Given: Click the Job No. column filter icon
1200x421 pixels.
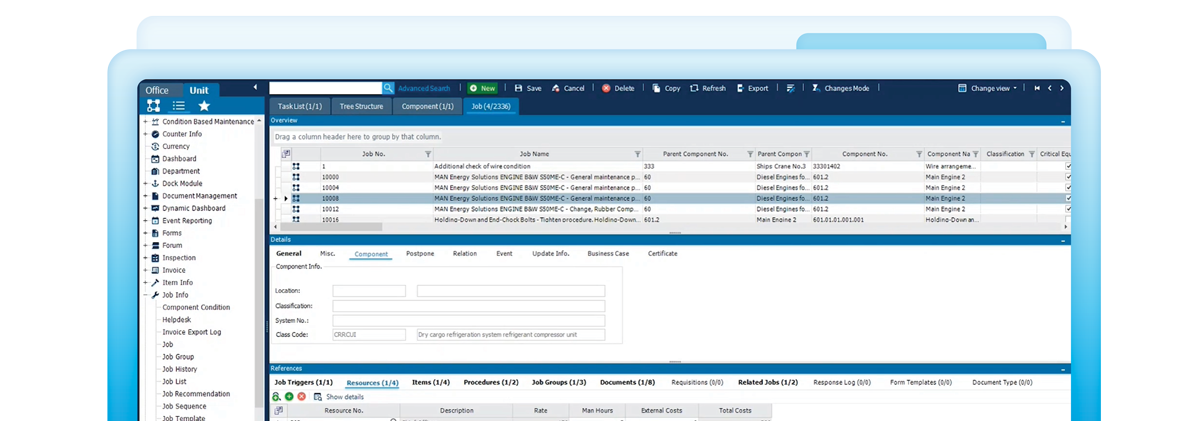Looking at the screenshot, I should click(428, 154).
